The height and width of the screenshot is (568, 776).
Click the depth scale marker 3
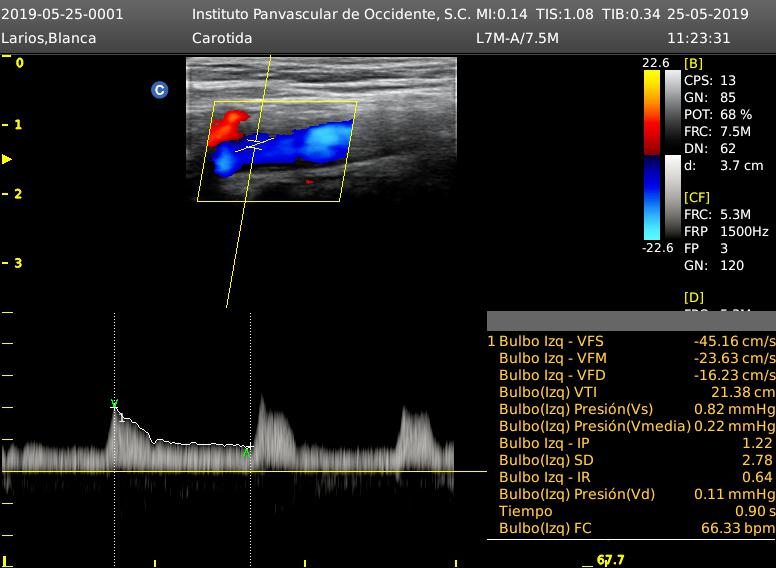18,263
